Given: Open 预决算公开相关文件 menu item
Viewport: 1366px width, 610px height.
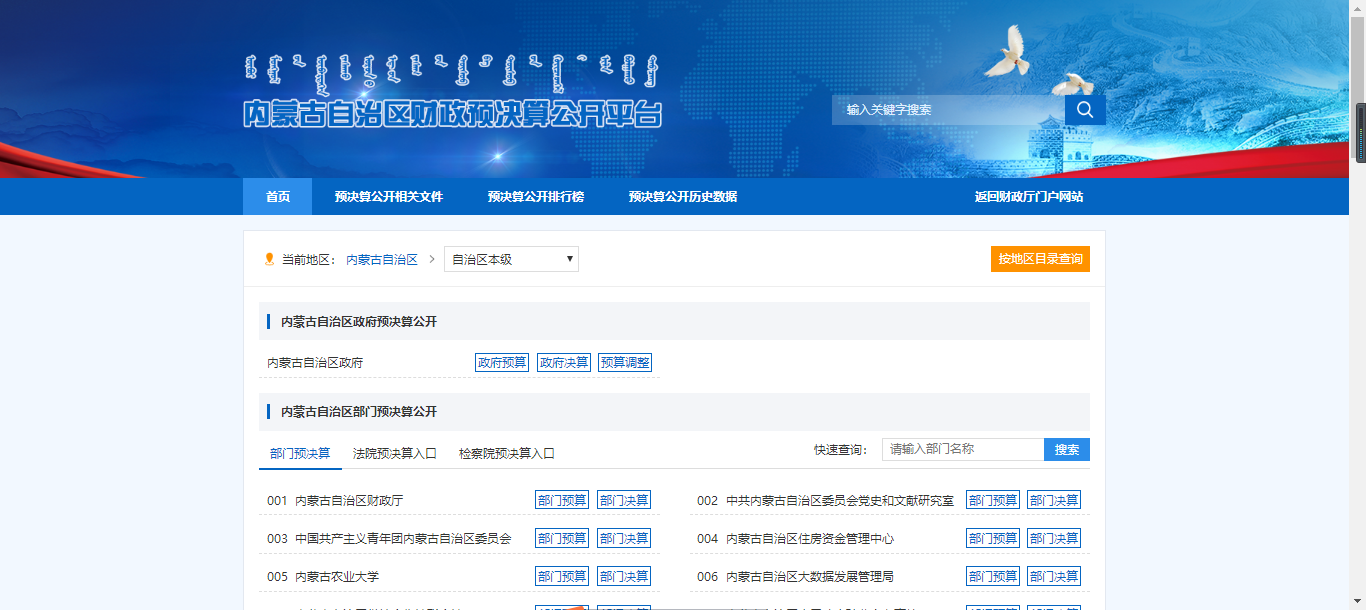Looking at the screenshot, I should click(388, 197).
